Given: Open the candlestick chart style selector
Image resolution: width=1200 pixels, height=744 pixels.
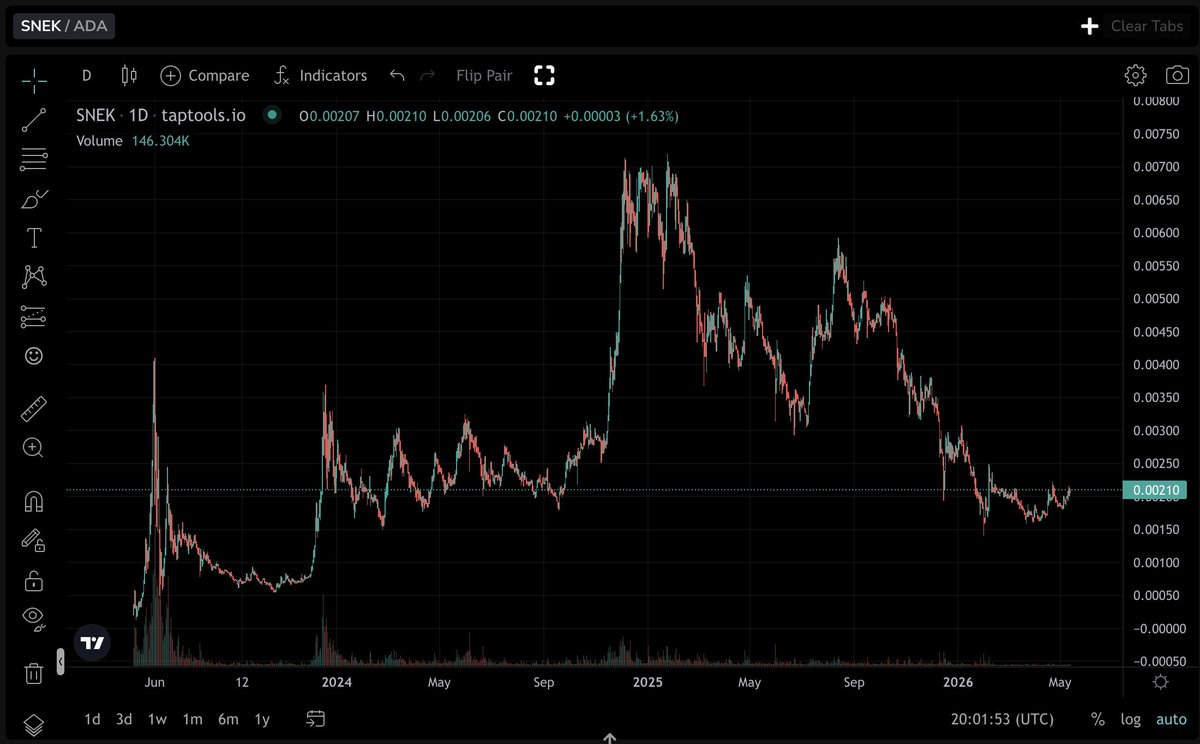Looking at the screenshot, I should click(128, 75).
